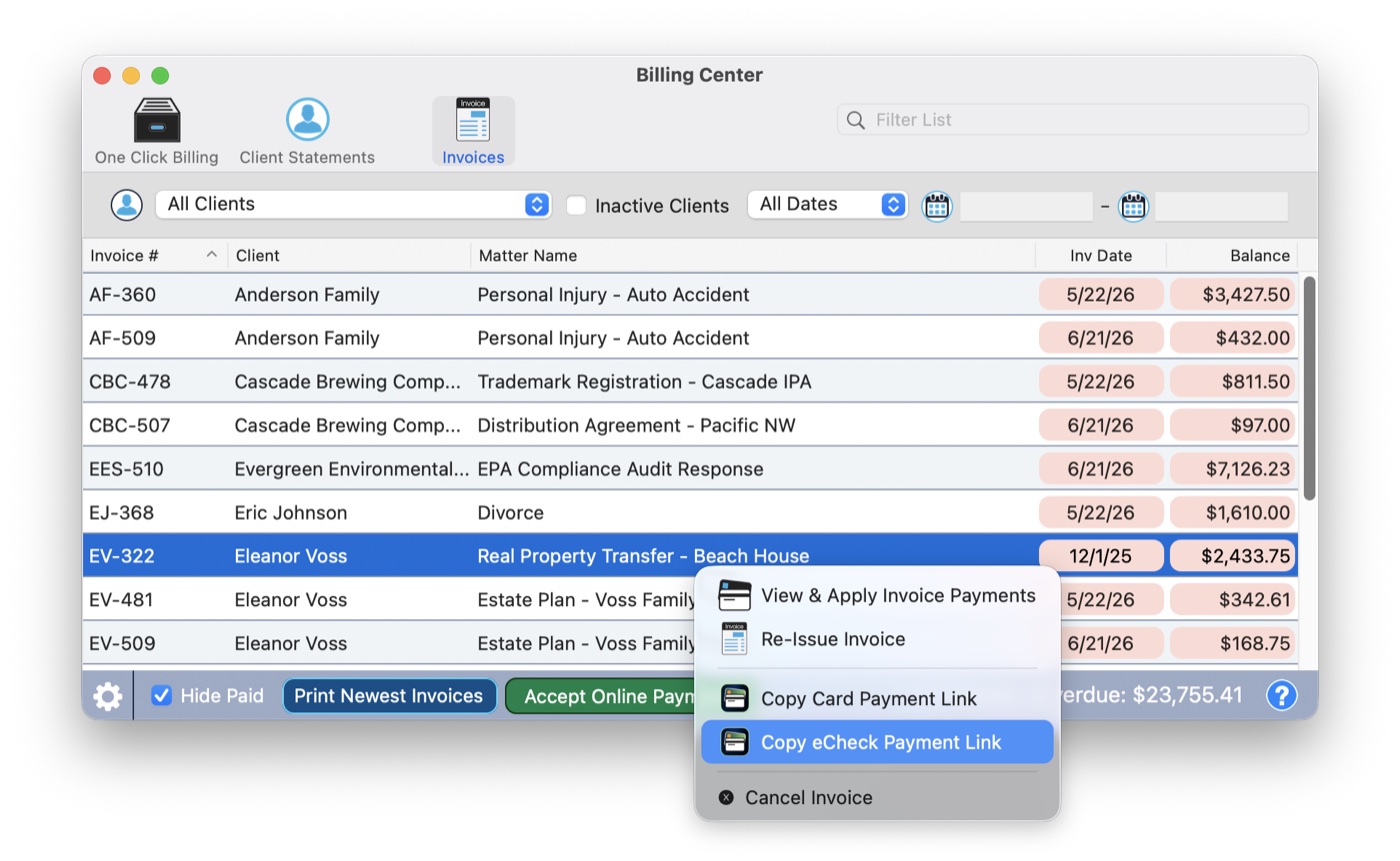Select invoice AF-360 row number
The height and width of the screenshot is (861, 1400).
122,295
